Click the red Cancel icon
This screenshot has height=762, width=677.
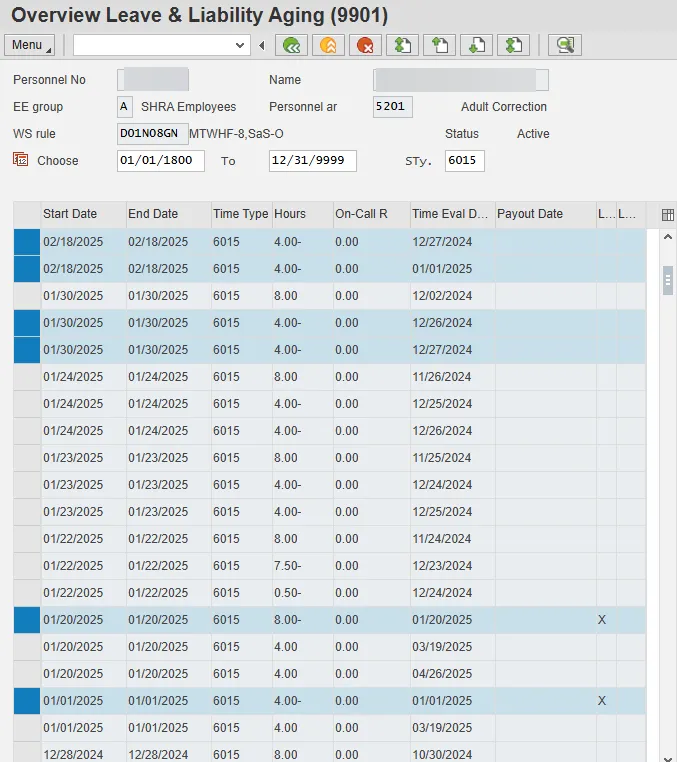coord(365,45)
